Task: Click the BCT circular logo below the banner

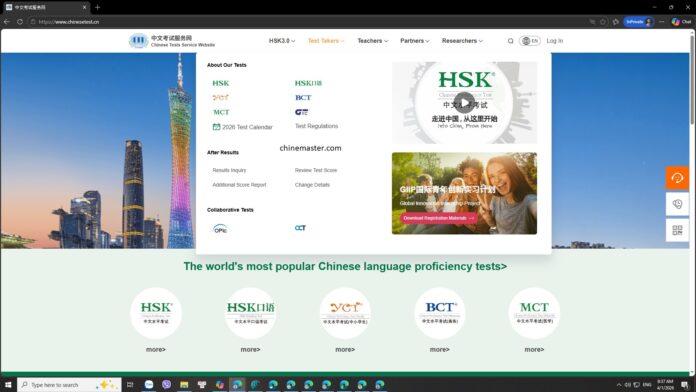Action: pos(439,313)
